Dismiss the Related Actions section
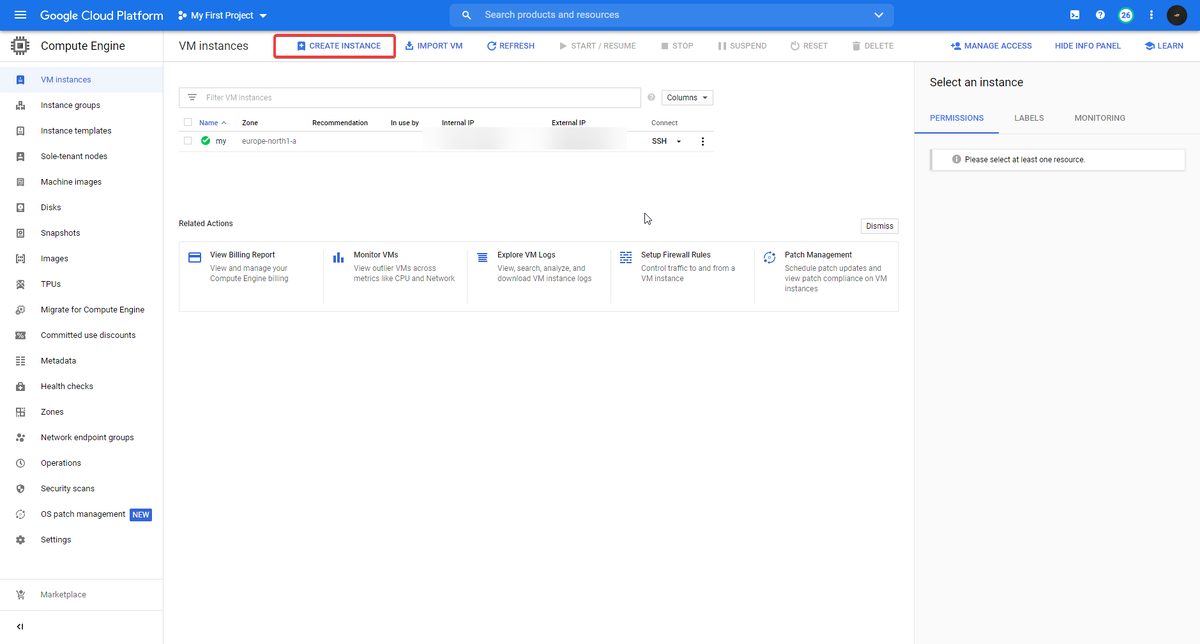The height and width of the screenshot is (644, 1200). 879,226
